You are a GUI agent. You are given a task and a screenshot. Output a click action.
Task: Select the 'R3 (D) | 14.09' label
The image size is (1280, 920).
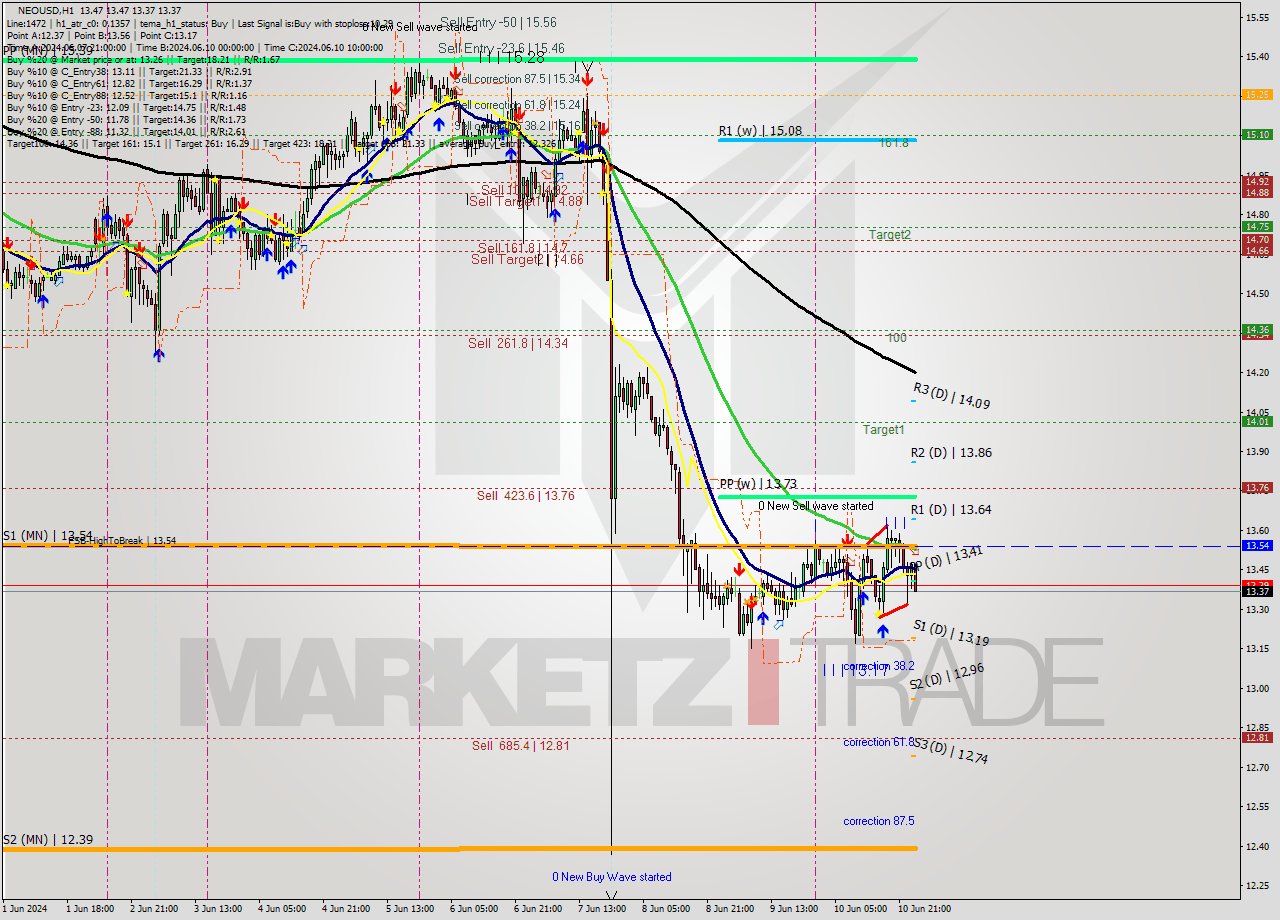tap(952, 395)
